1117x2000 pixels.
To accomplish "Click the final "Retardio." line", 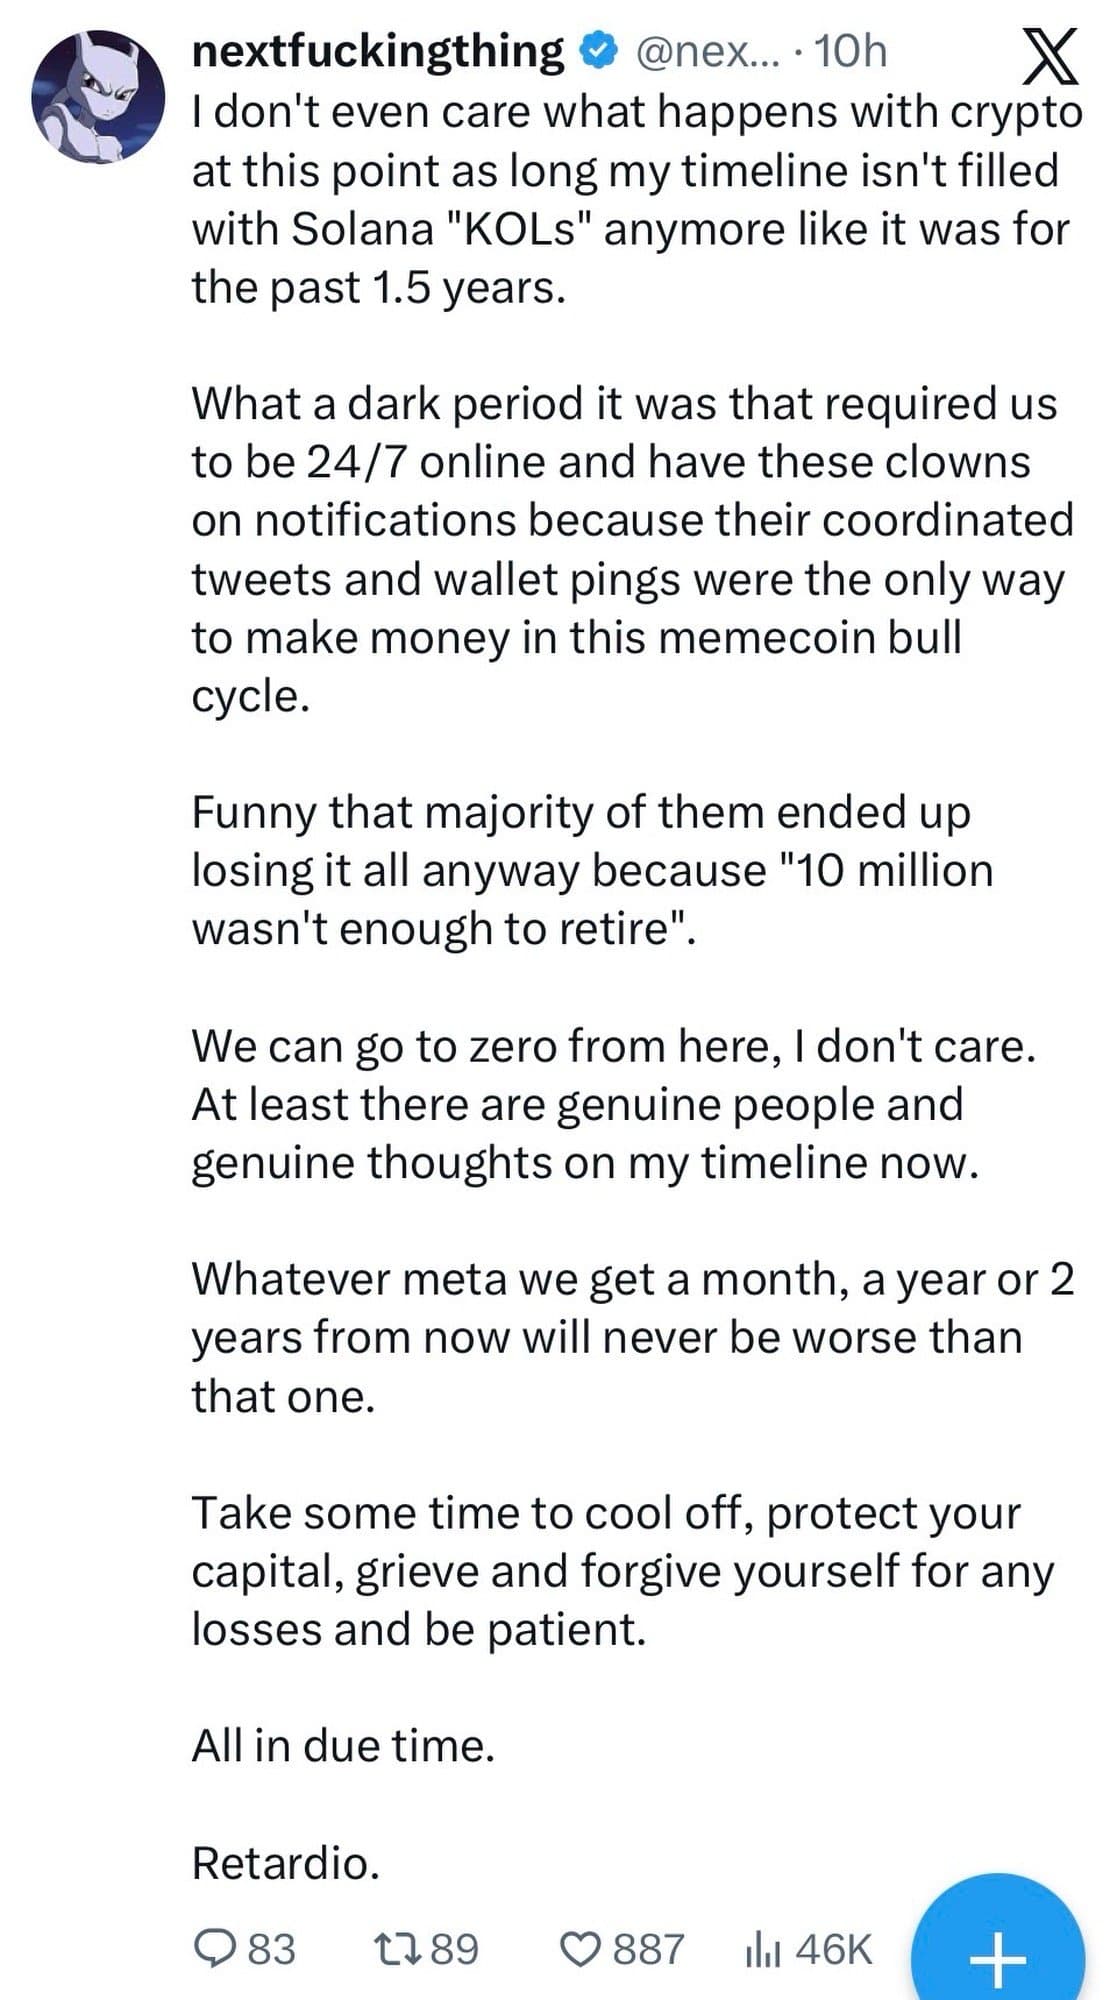I will [x=286, y=1862].
